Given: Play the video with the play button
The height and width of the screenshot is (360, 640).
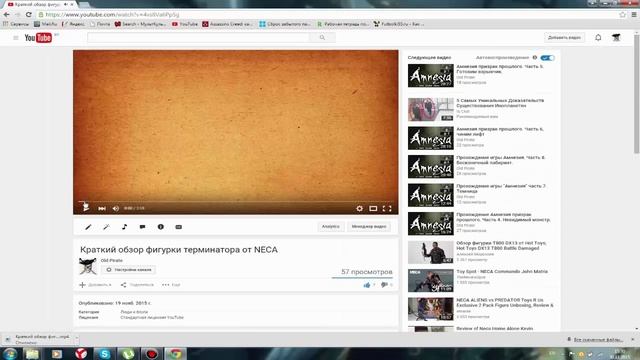Looking at the screenshot, I should click(x=86, y=207).
